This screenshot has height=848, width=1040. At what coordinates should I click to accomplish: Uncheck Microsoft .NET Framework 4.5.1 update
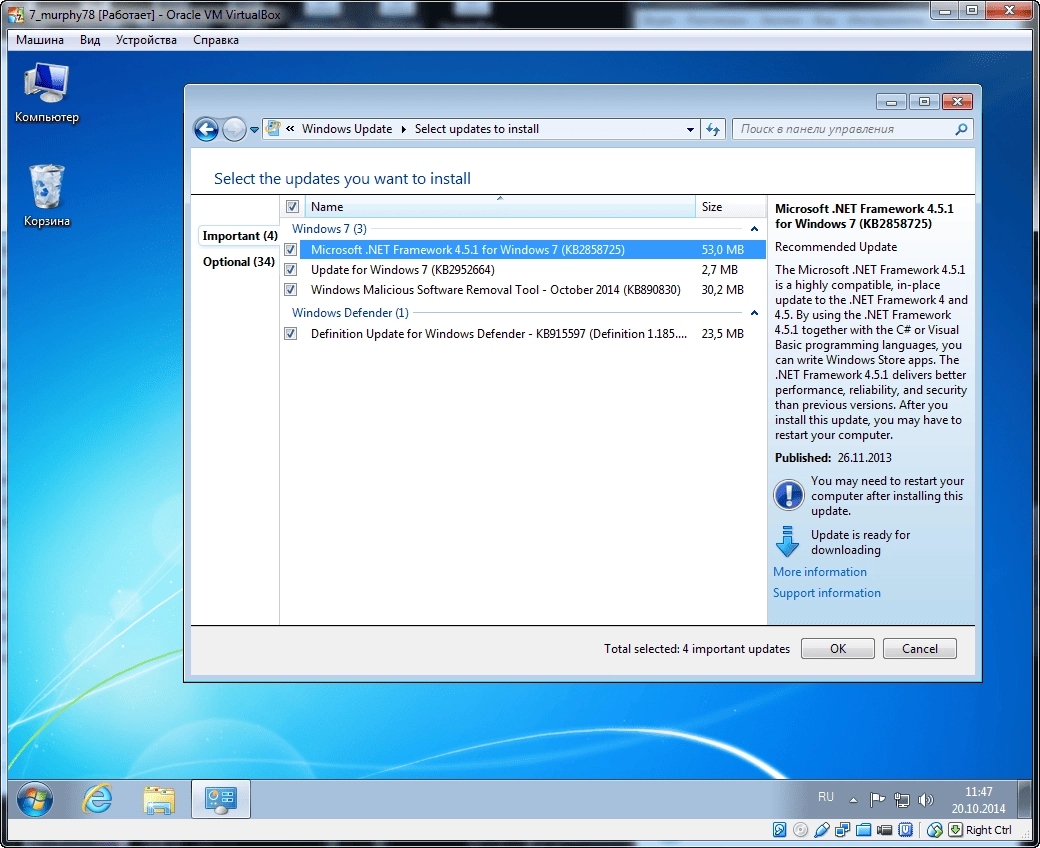(x=291, y=250)
